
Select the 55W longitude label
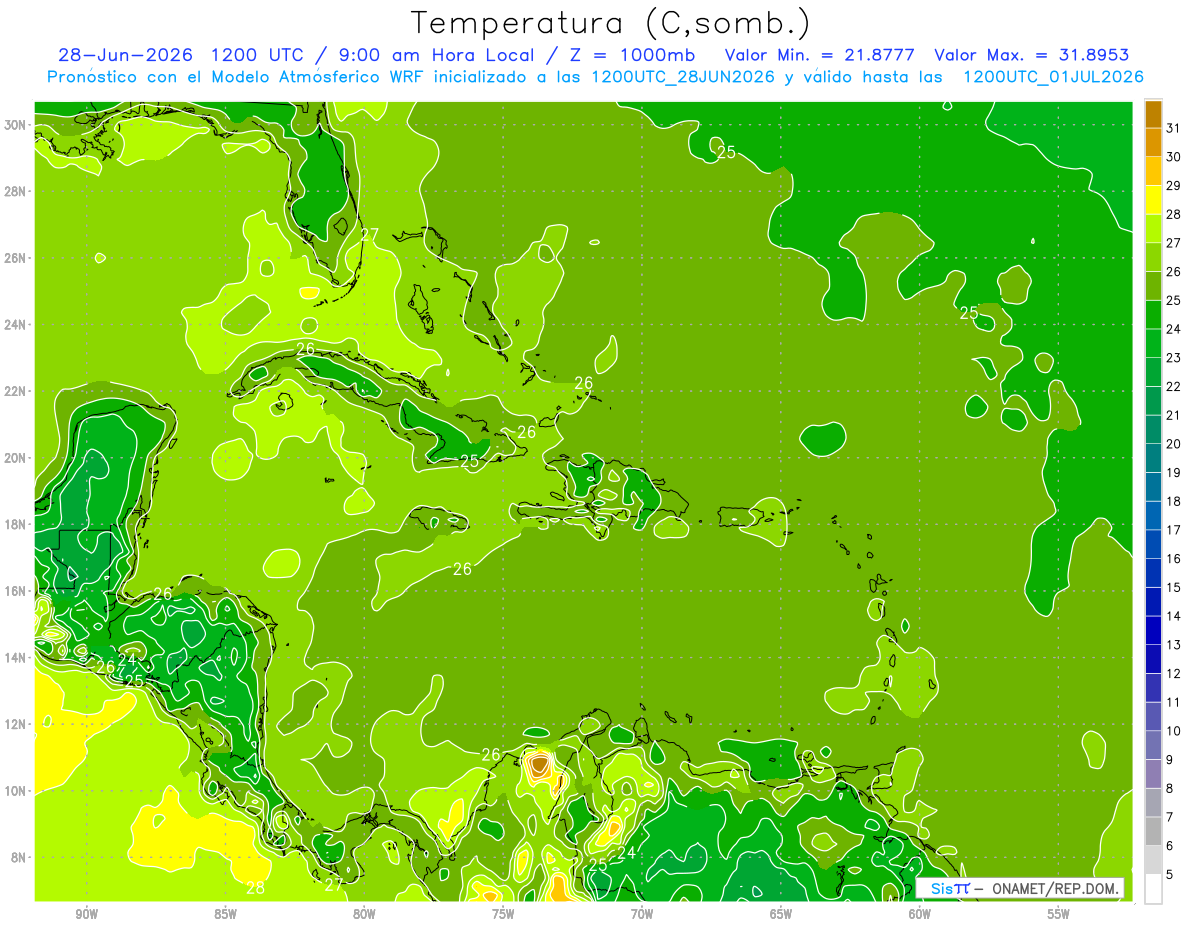(1058, 914)
